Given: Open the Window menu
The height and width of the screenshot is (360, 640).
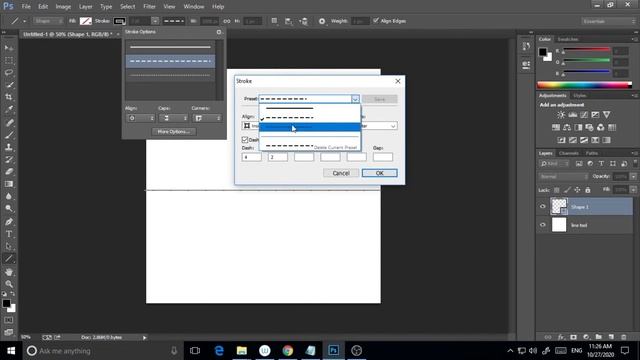Looking at the screenshot, I should [x=194, y=7].
